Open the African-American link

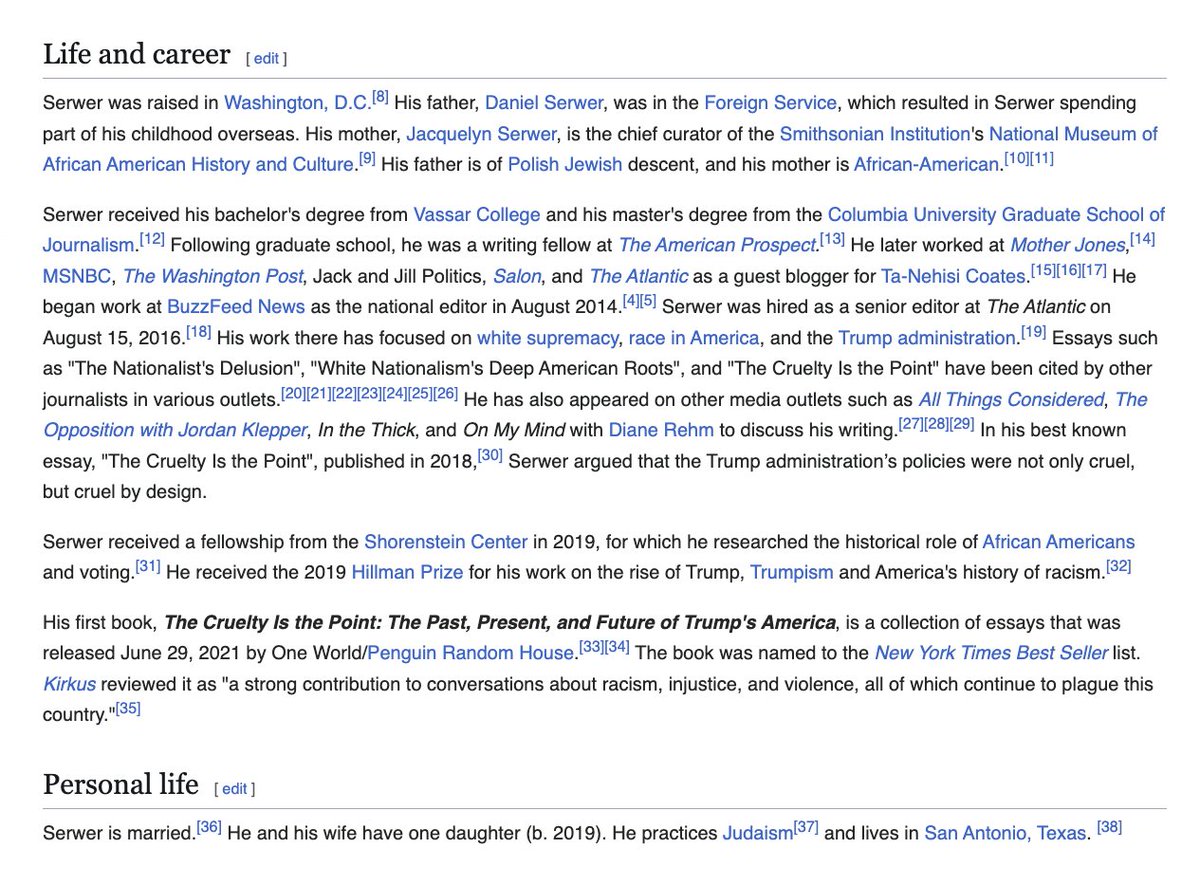[927, 165]
